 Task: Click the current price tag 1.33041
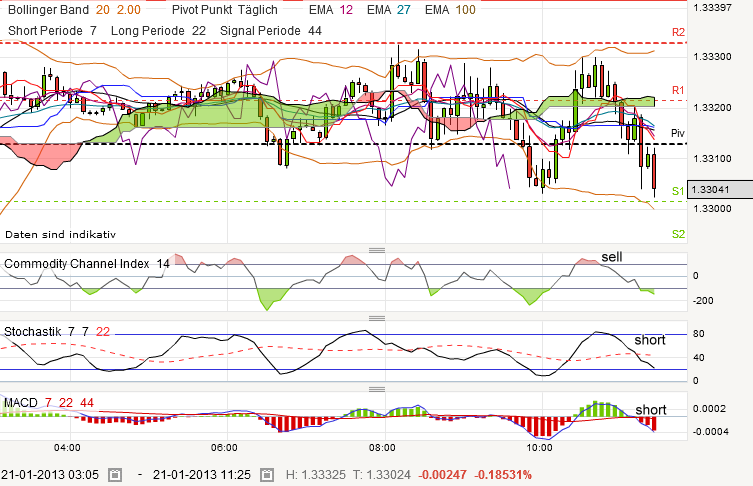pyautogui.click(x=719, y=189)
